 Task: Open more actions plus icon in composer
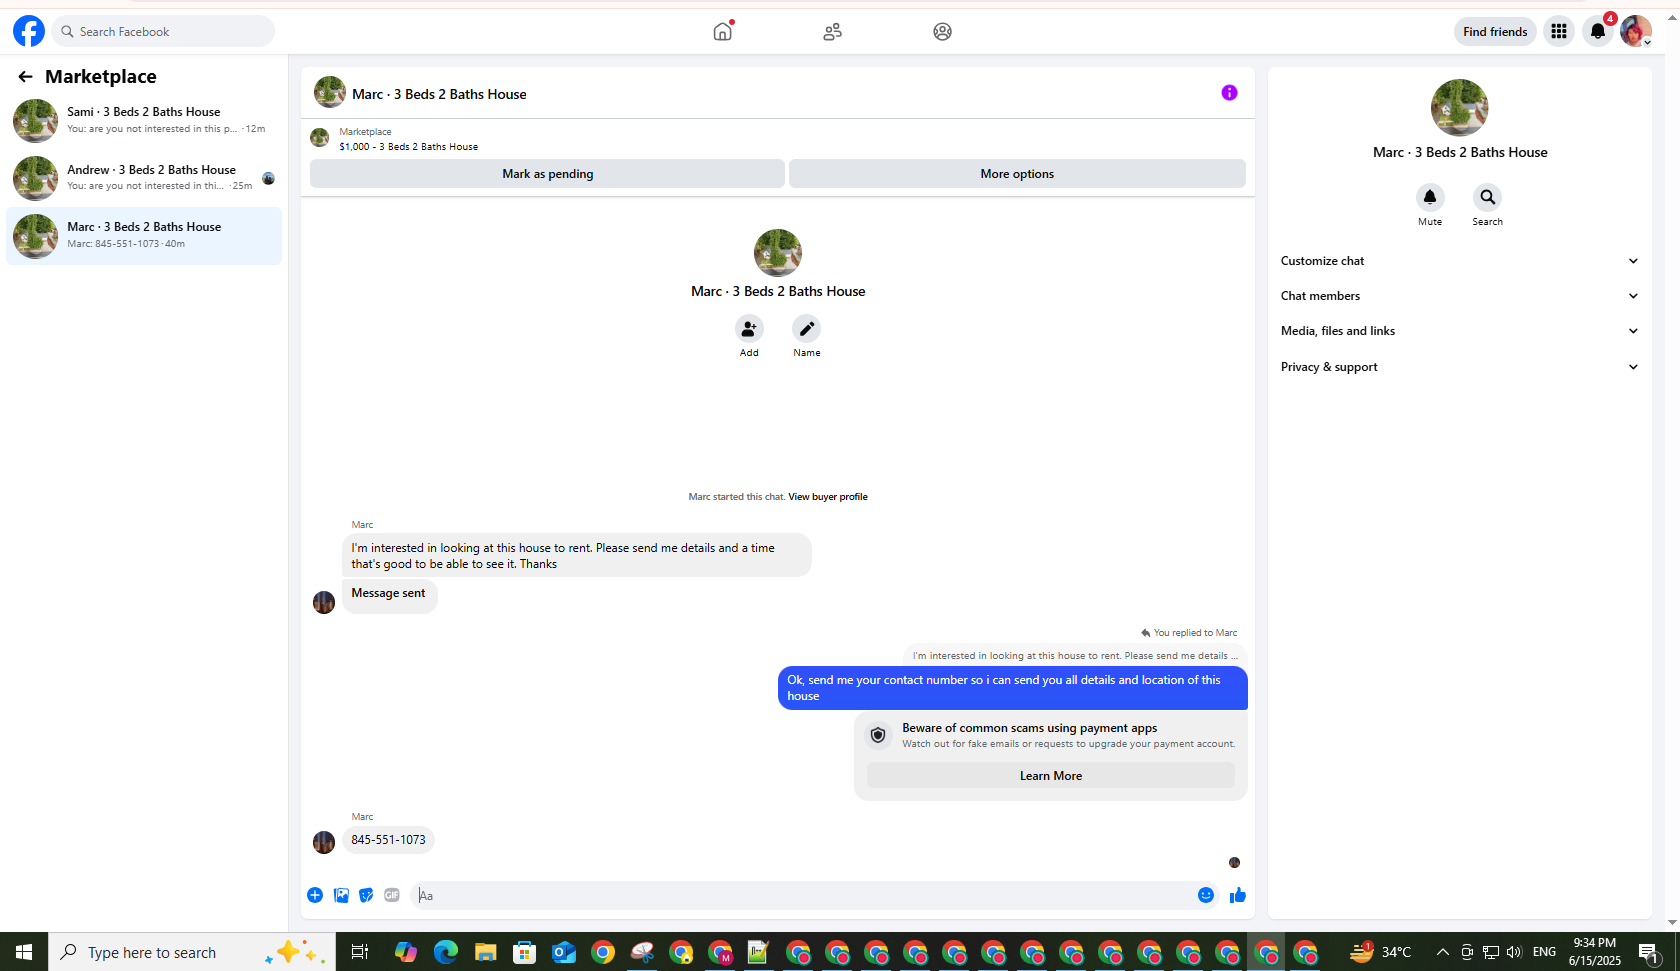[x=315, y=895]
